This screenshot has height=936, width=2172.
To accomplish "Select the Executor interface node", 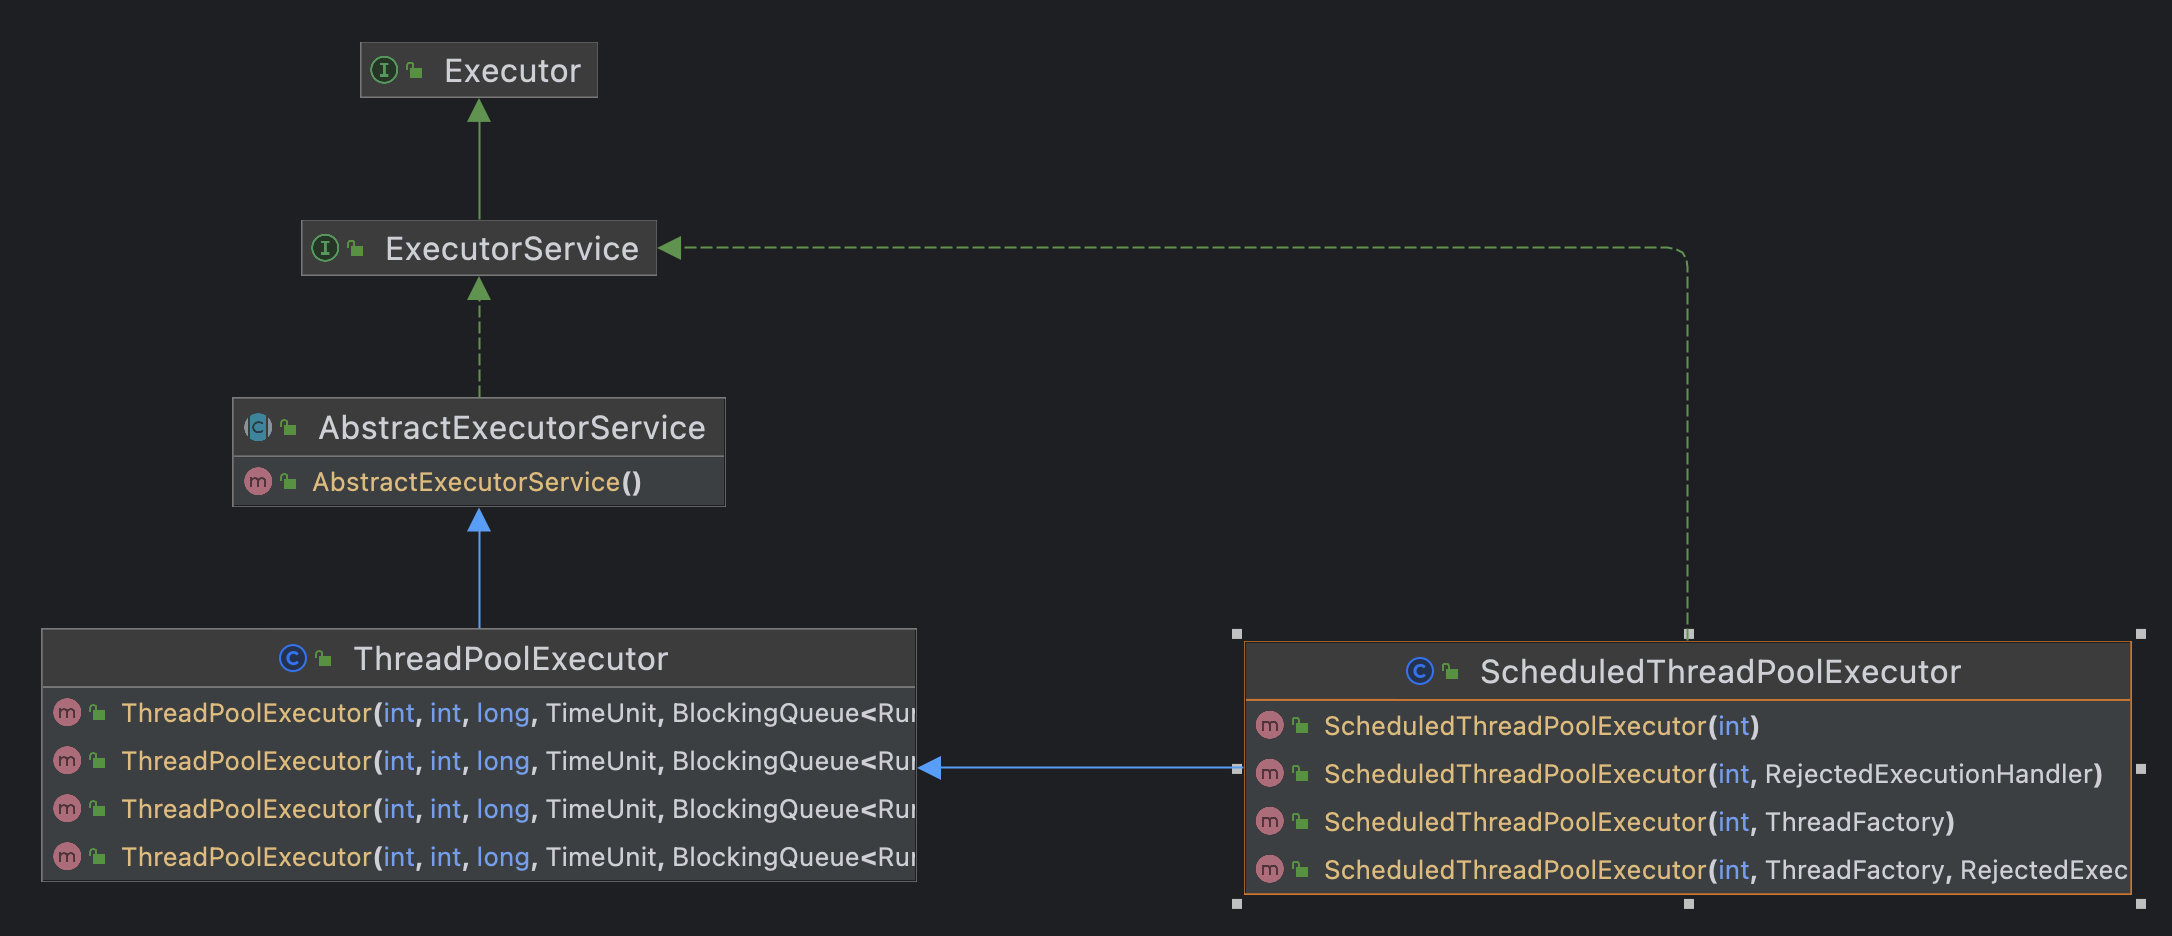I will click(511, 71).
